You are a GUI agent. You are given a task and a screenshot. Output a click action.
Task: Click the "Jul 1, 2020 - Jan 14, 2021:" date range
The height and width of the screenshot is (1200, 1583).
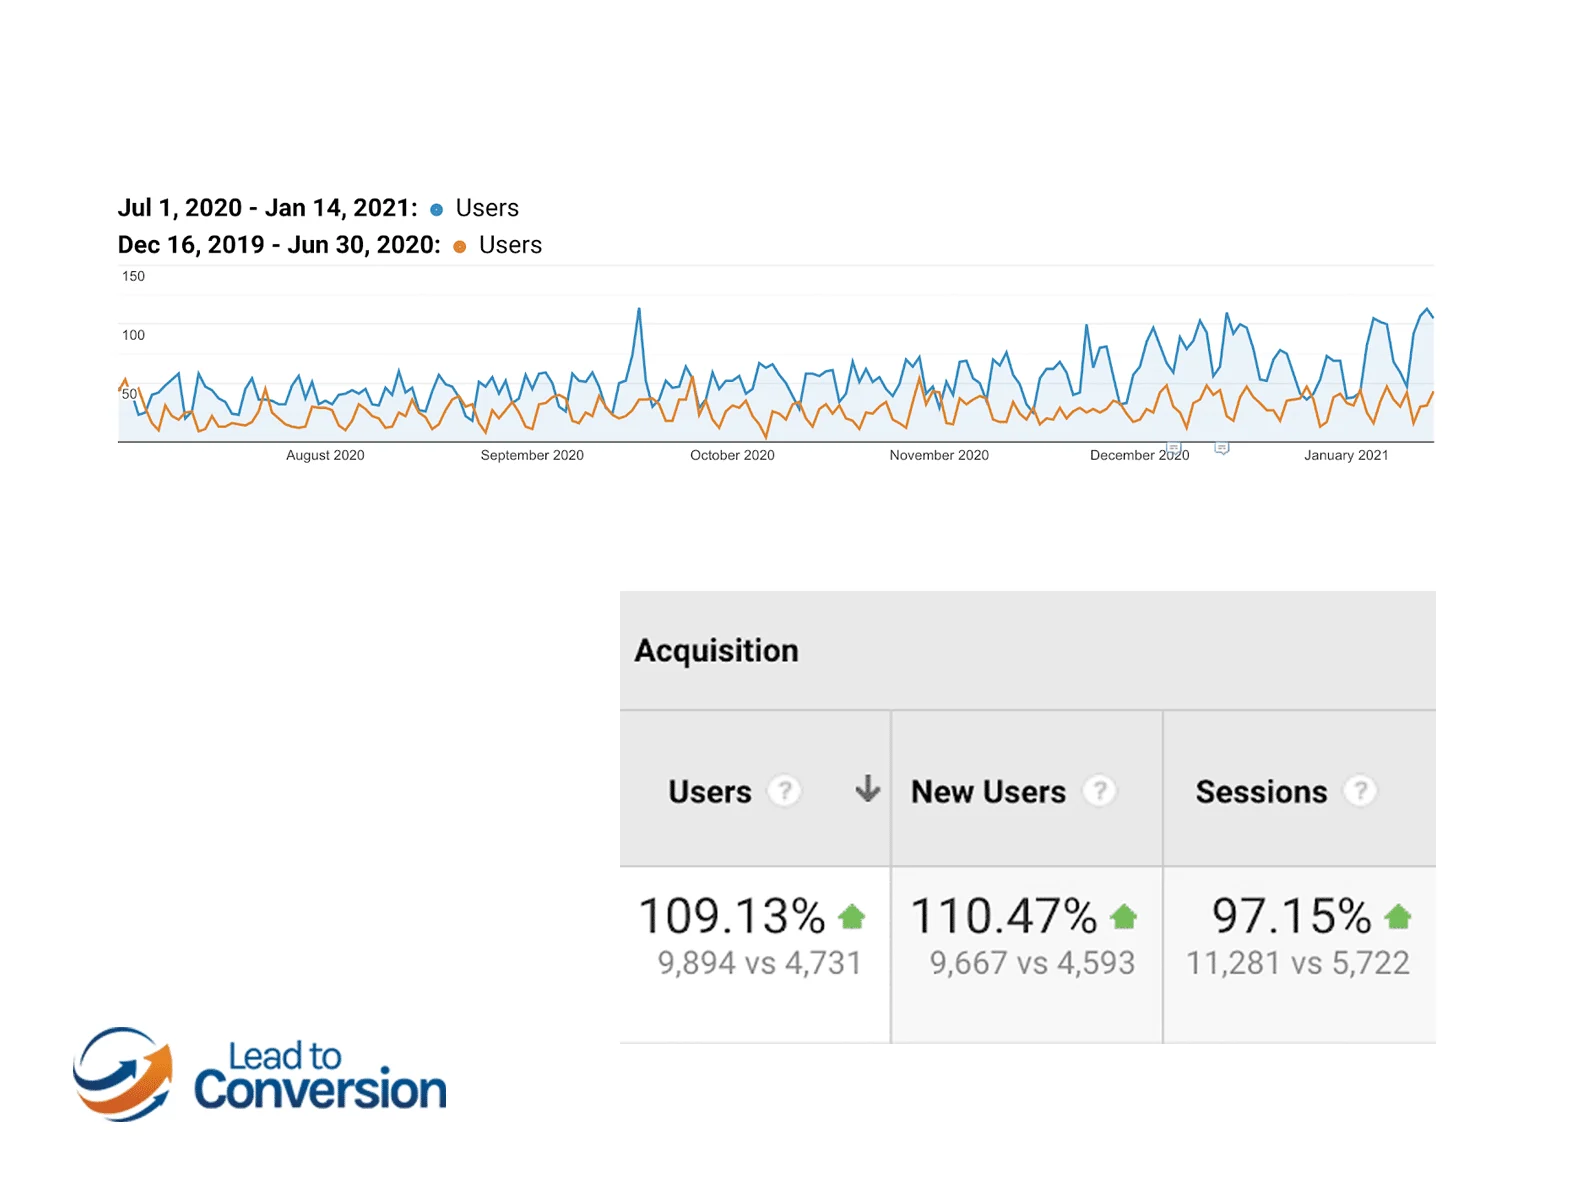[268, 208]
